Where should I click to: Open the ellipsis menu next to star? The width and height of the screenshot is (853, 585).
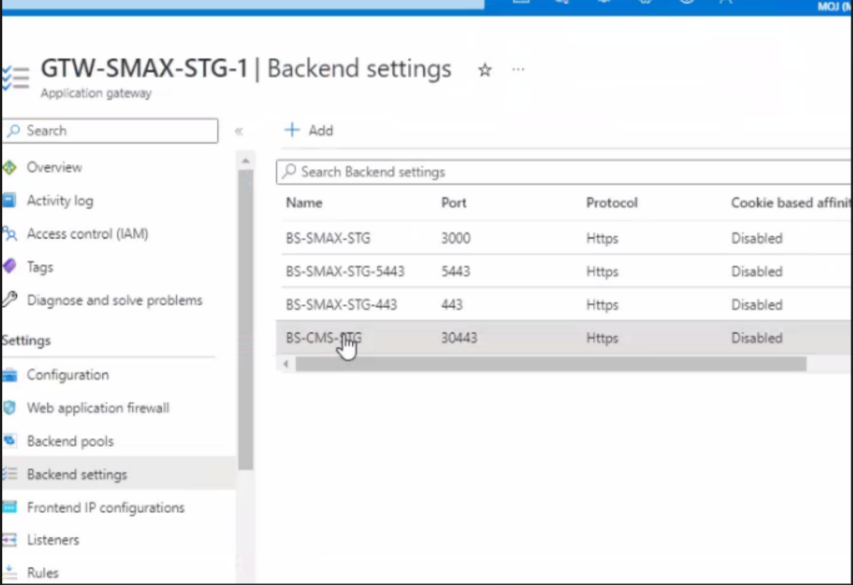coord(518,69)
